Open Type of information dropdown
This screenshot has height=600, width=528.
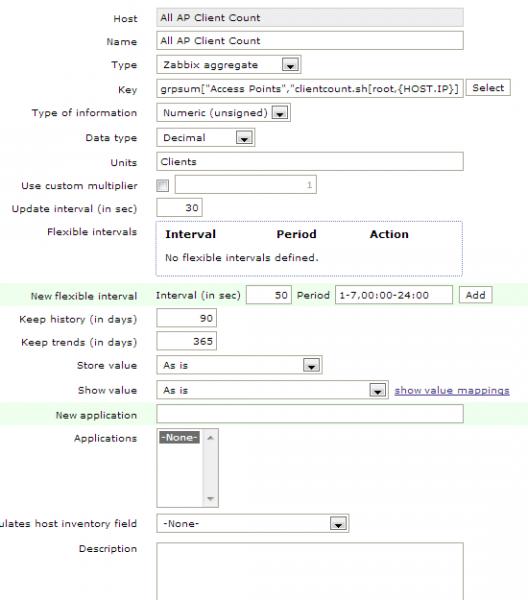[223, 112]
